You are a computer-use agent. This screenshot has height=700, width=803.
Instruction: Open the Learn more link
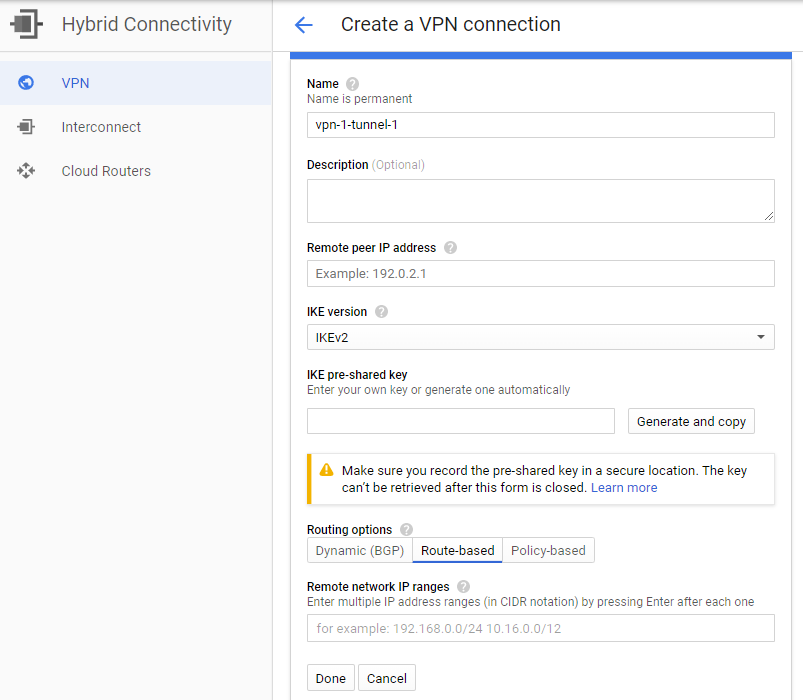click(624, 488)
